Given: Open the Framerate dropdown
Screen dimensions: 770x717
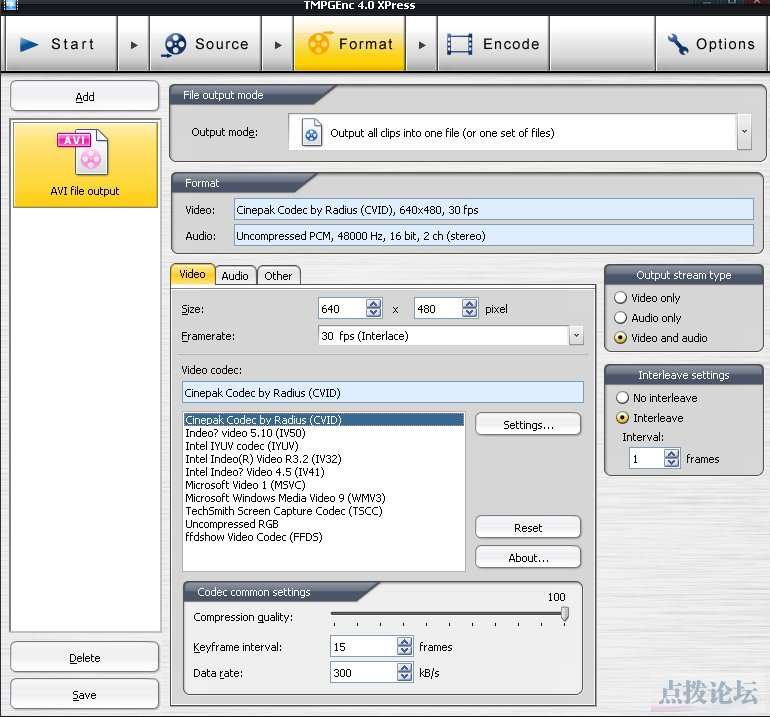Looking at the screenshot, I should 577,336.
